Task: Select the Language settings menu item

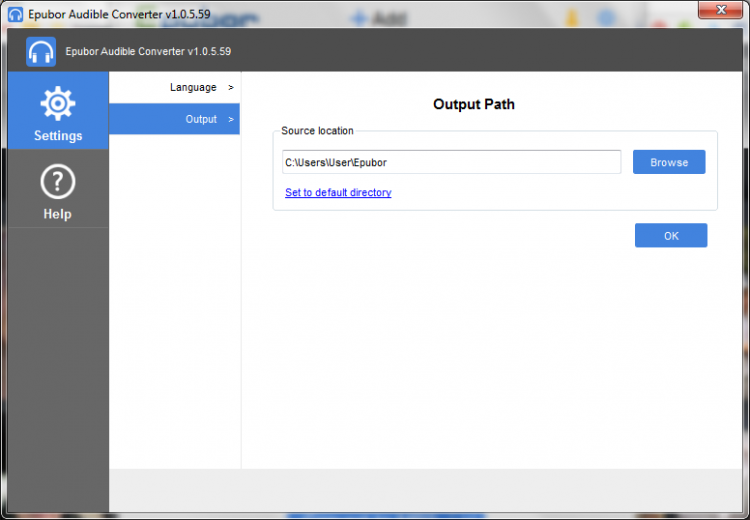Action: 175,88
